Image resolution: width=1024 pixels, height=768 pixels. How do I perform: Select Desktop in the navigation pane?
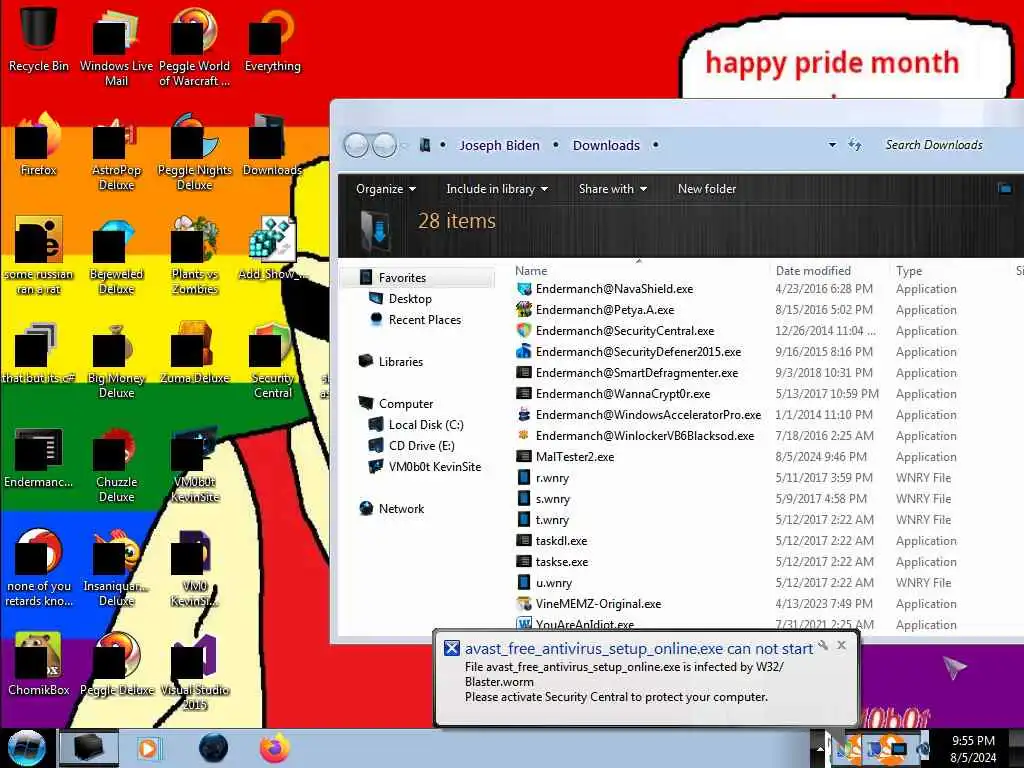pos(410,298)
